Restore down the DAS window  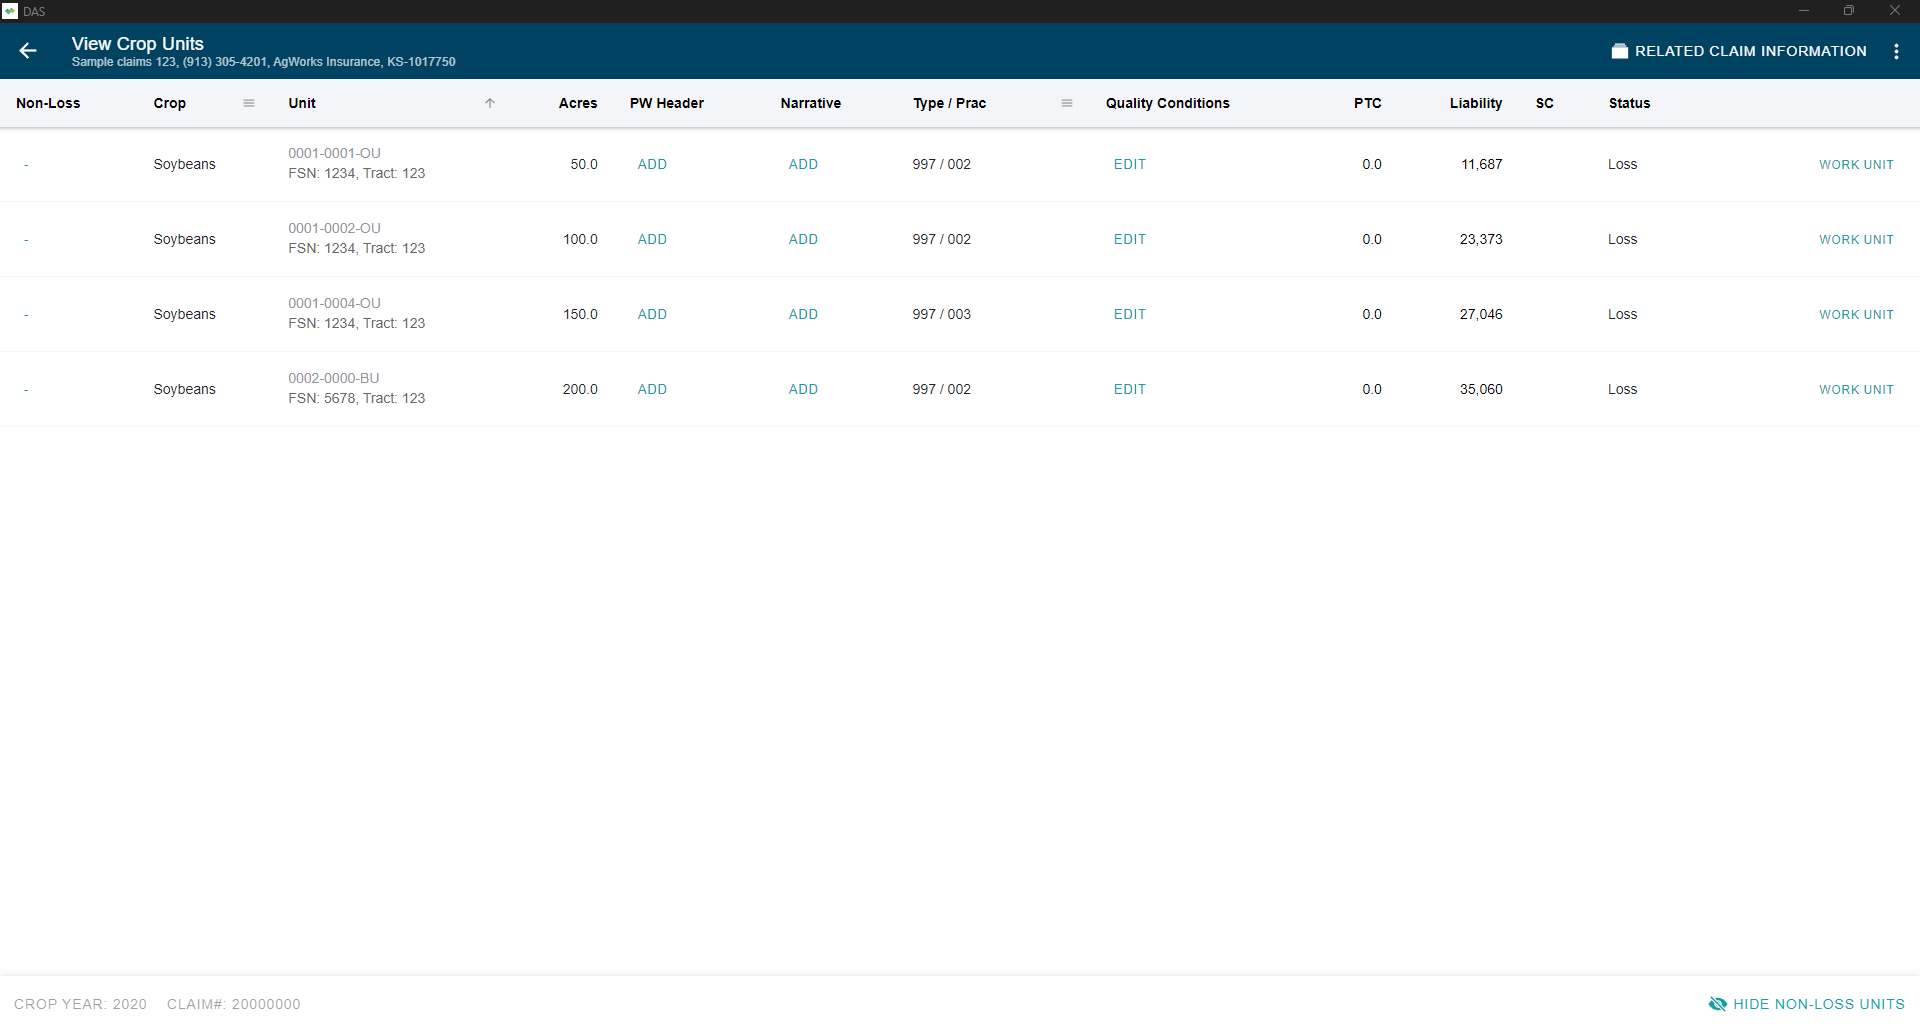point(1849,11)
